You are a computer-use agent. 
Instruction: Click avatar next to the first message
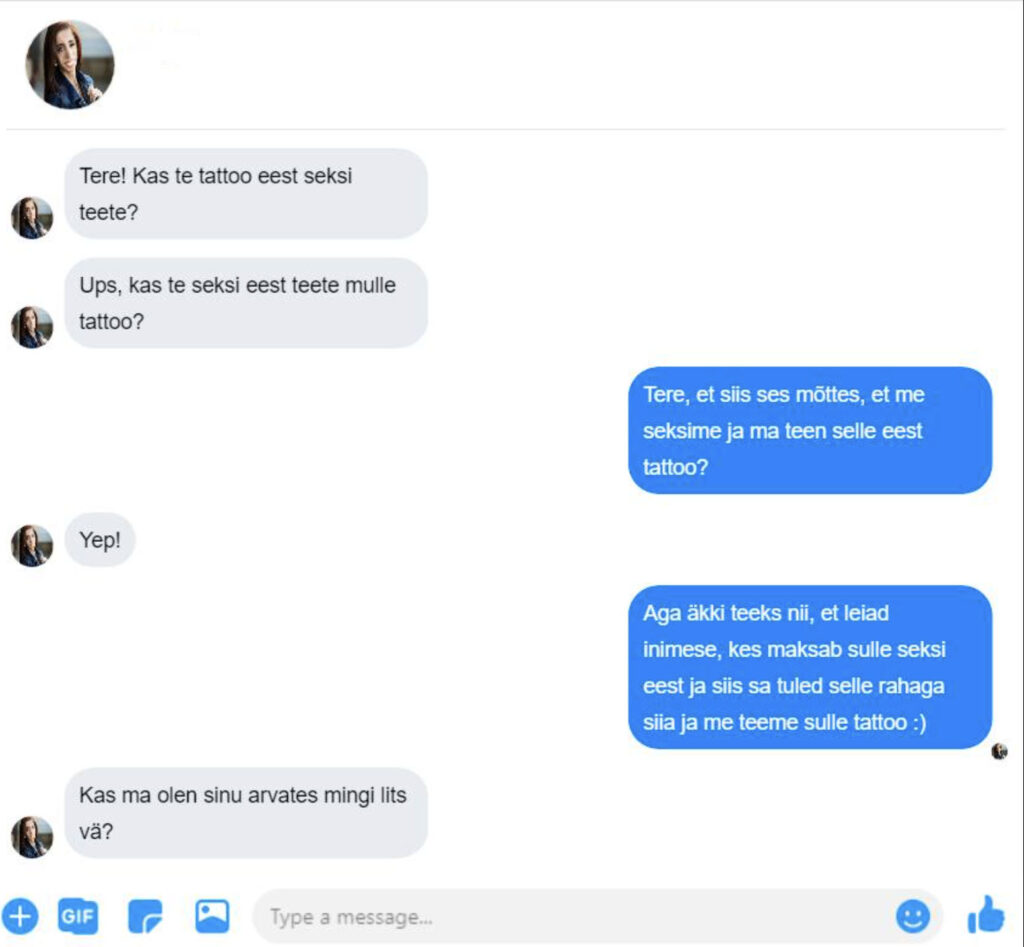(32, 217)
